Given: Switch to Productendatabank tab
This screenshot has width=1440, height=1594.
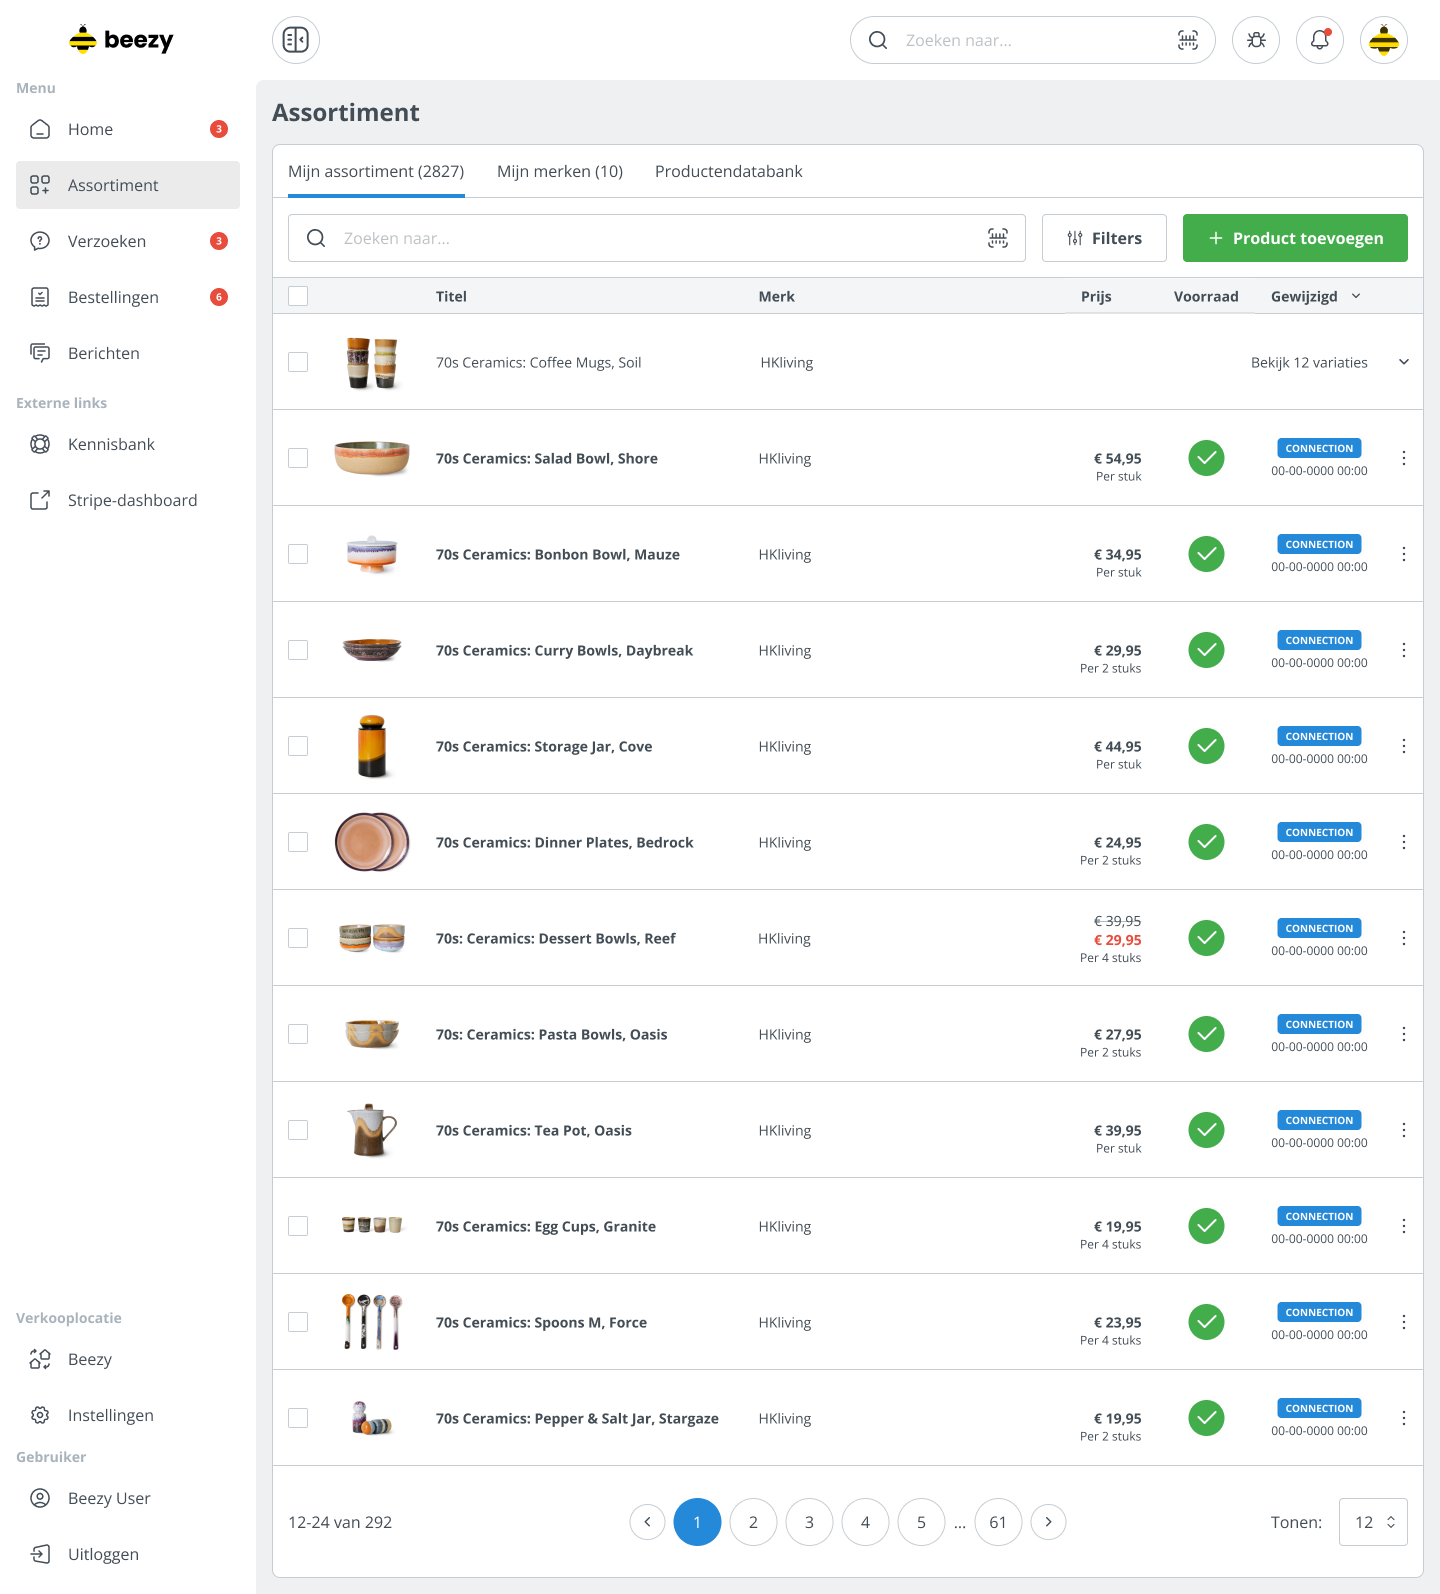Looking at the screenshot, I should coord(728,171).
